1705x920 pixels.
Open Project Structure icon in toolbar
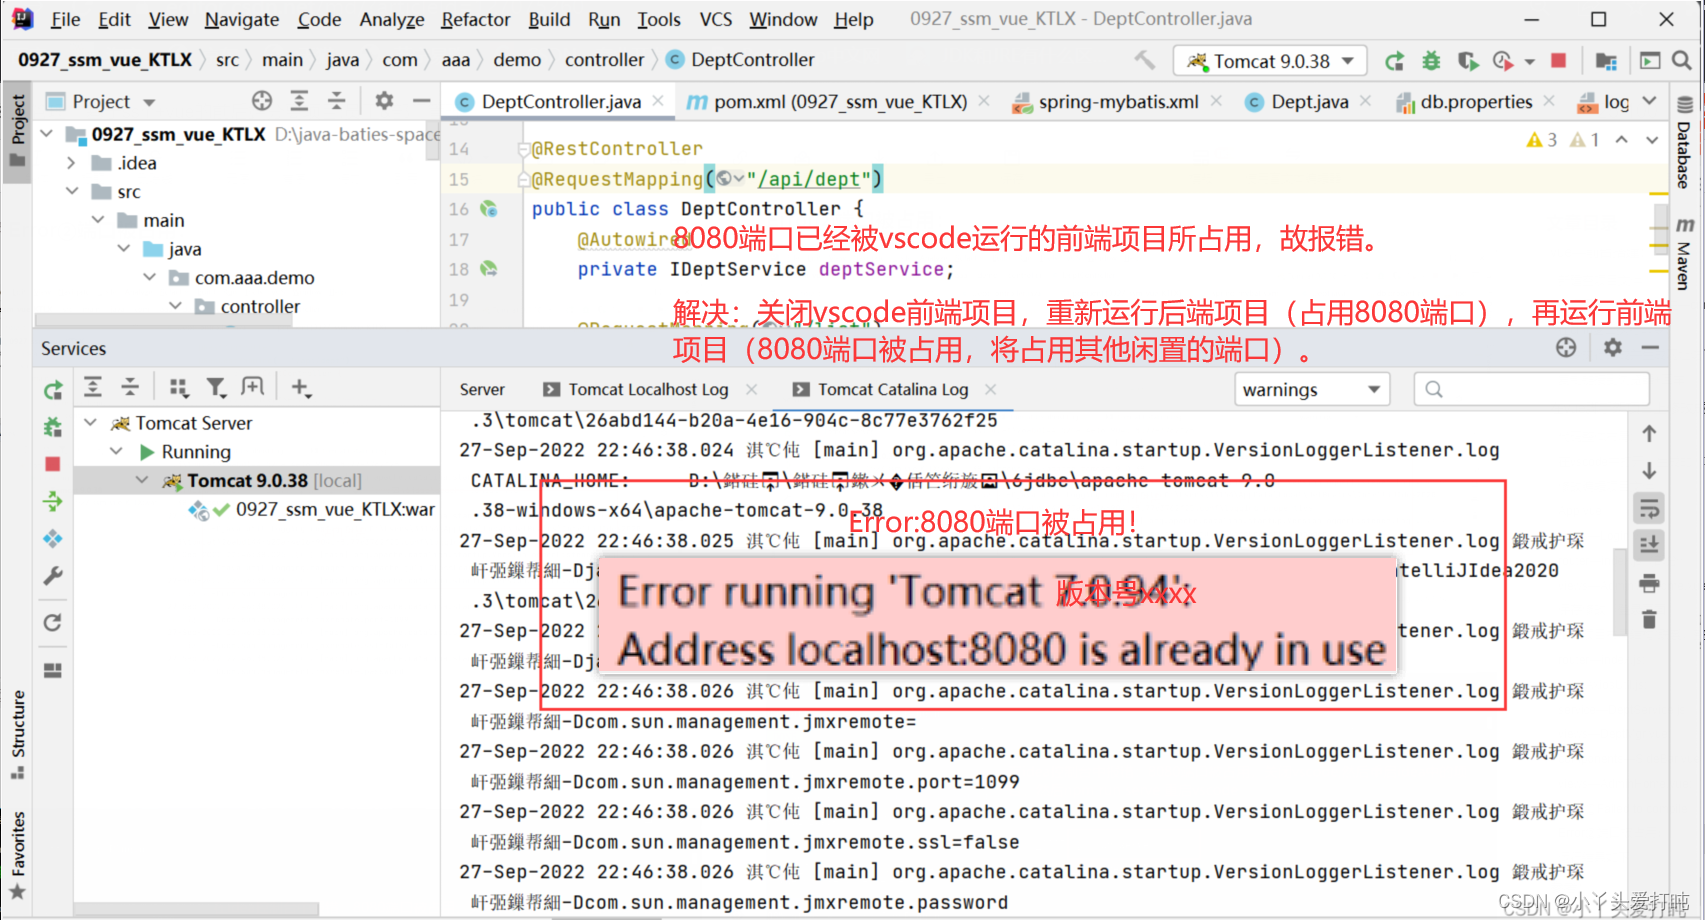click(1606, 61)
